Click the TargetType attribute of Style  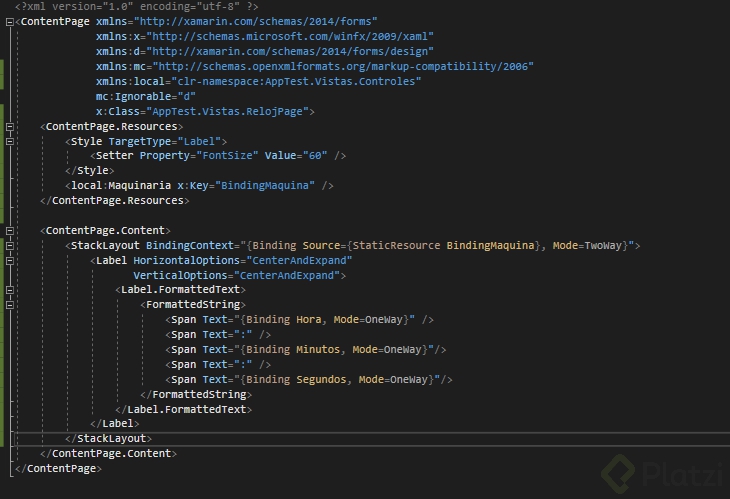(140, 142)
